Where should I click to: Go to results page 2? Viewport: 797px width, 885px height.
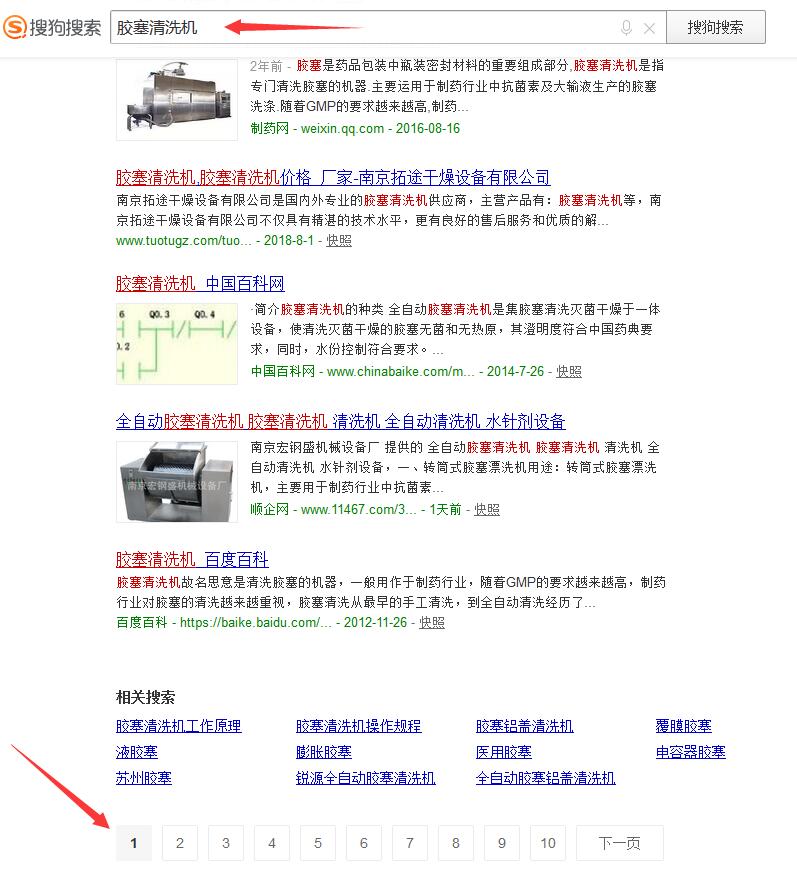[180, 843]
